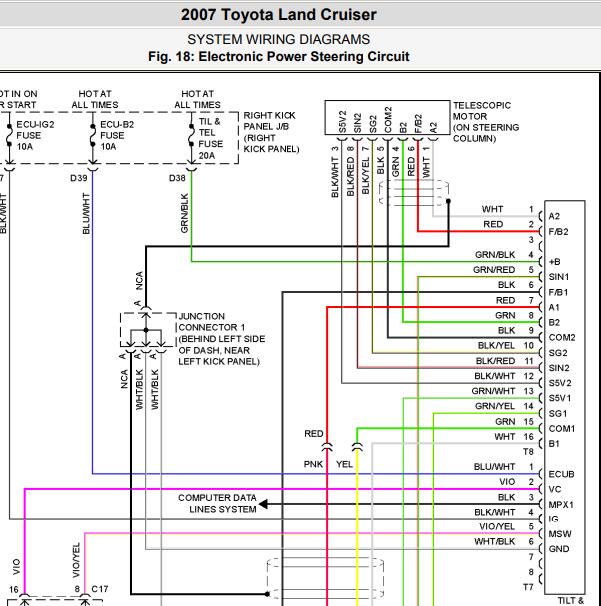Click the "D38" connector label
The image size is (601, 606).
[177, 178]
